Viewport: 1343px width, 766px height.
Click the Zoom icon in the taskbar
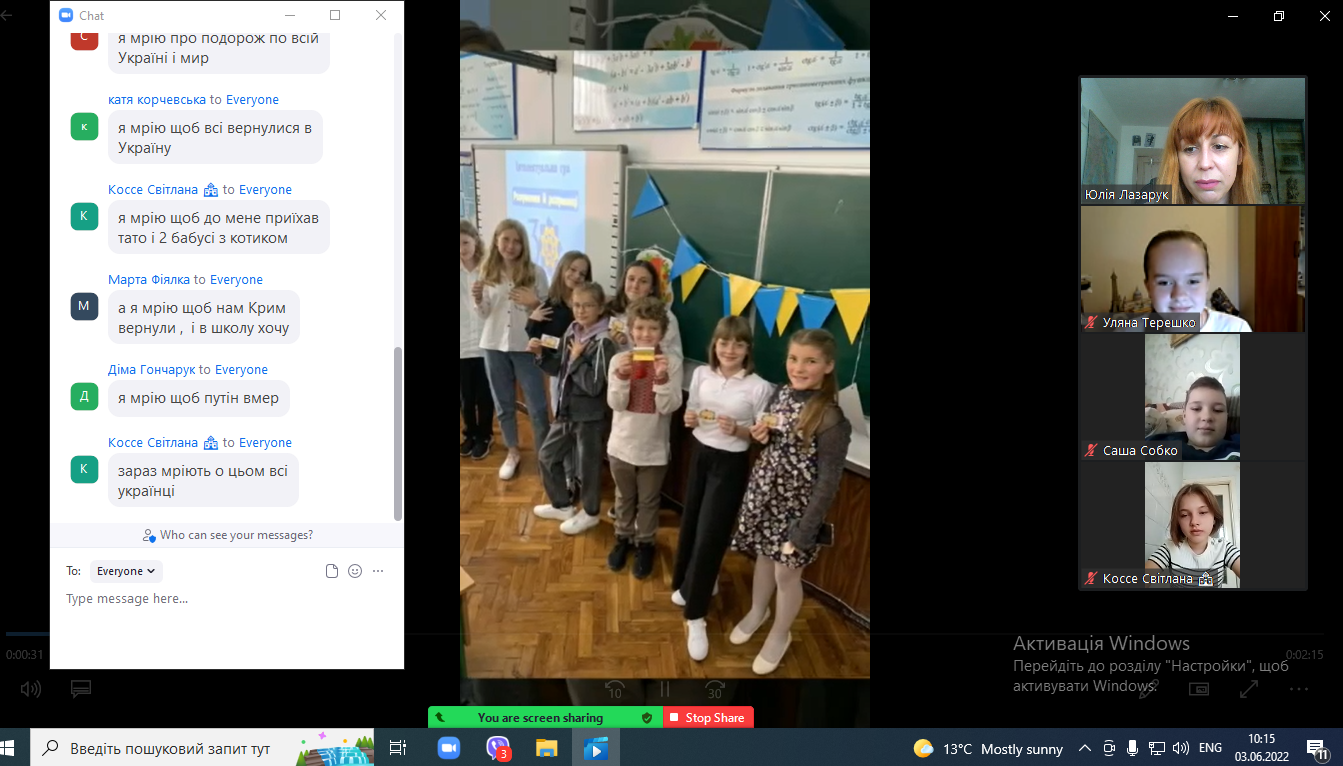[x=448, y=748]
